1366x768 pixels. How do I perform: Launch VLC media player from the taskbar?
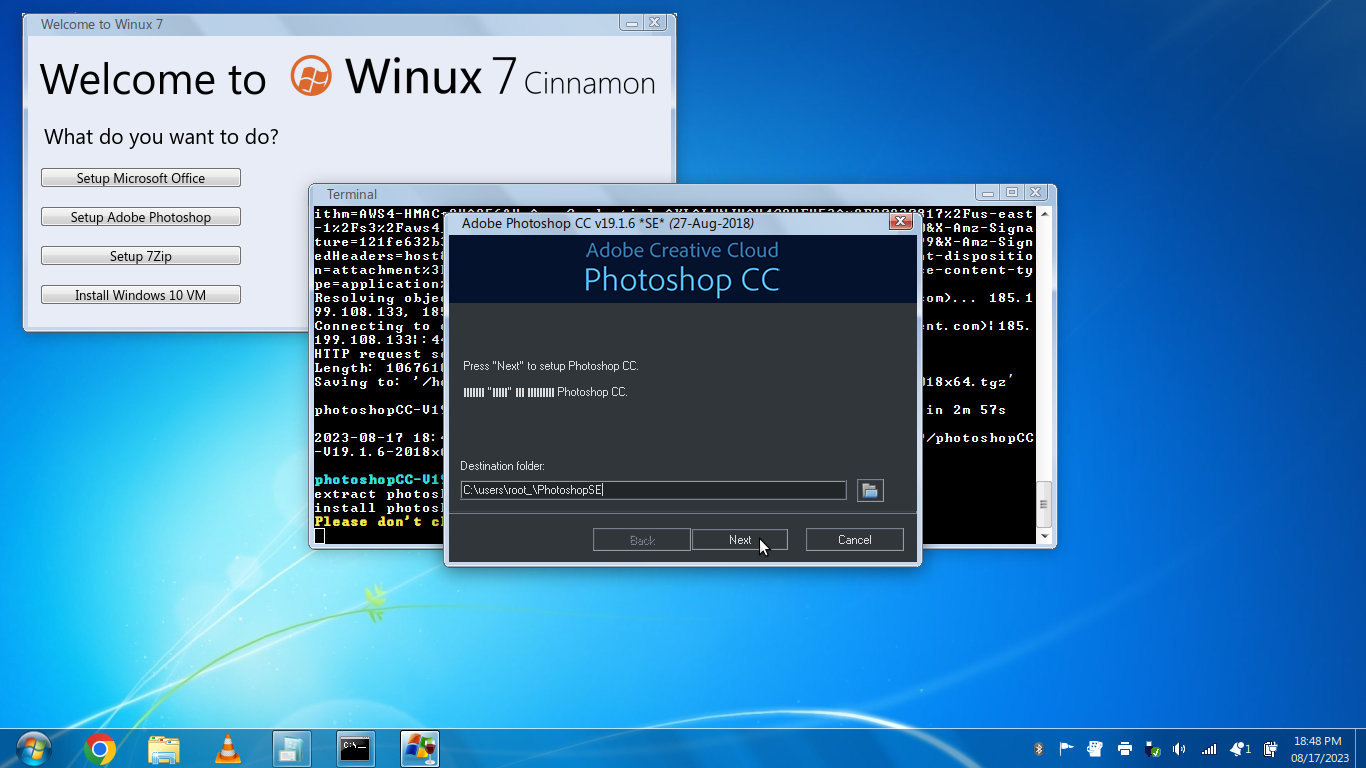point(228,748)
